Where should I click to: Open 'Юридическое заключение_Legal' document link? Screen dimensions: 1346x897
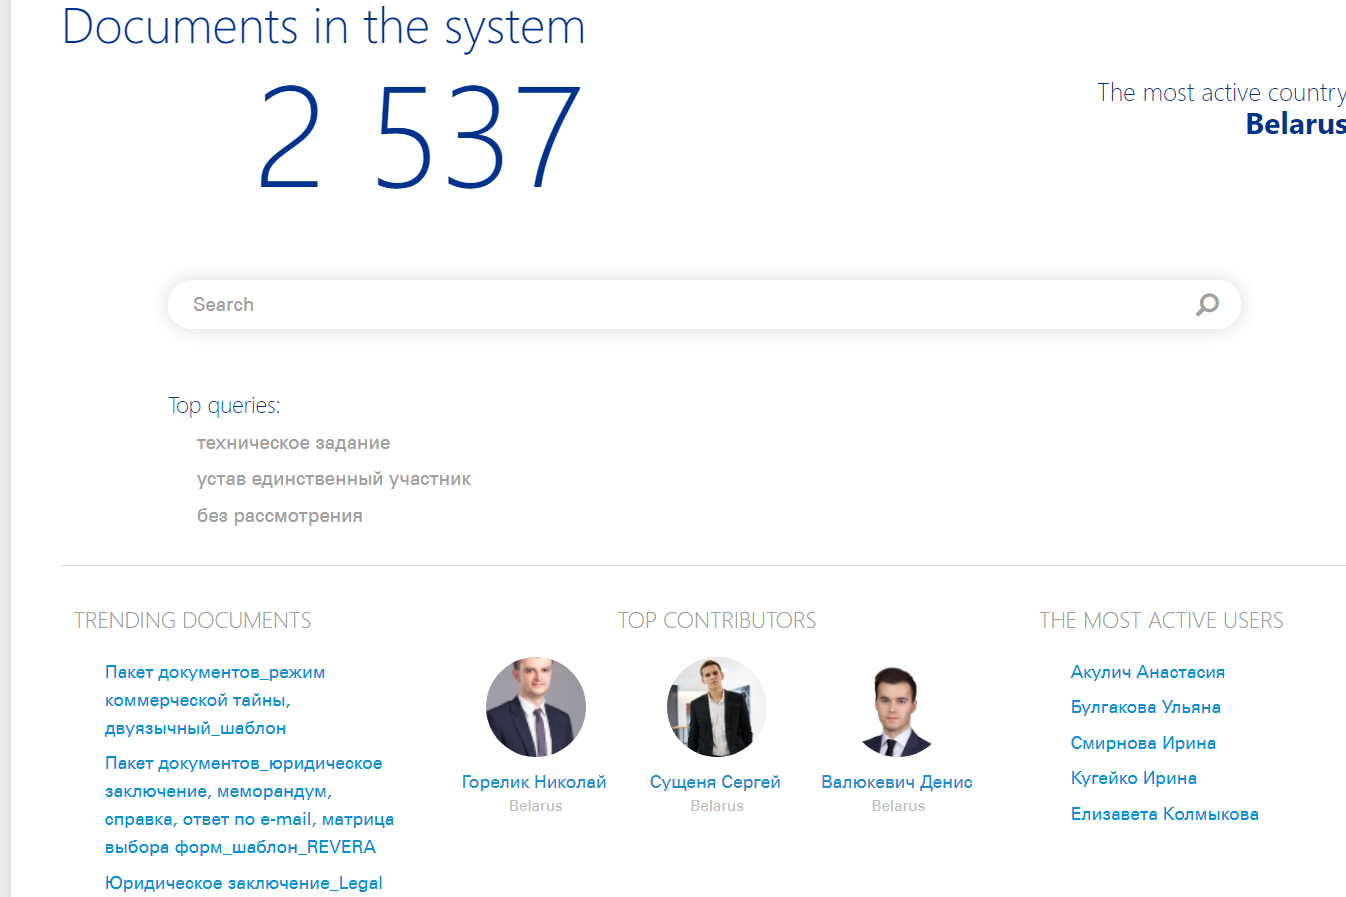[243, 883]
